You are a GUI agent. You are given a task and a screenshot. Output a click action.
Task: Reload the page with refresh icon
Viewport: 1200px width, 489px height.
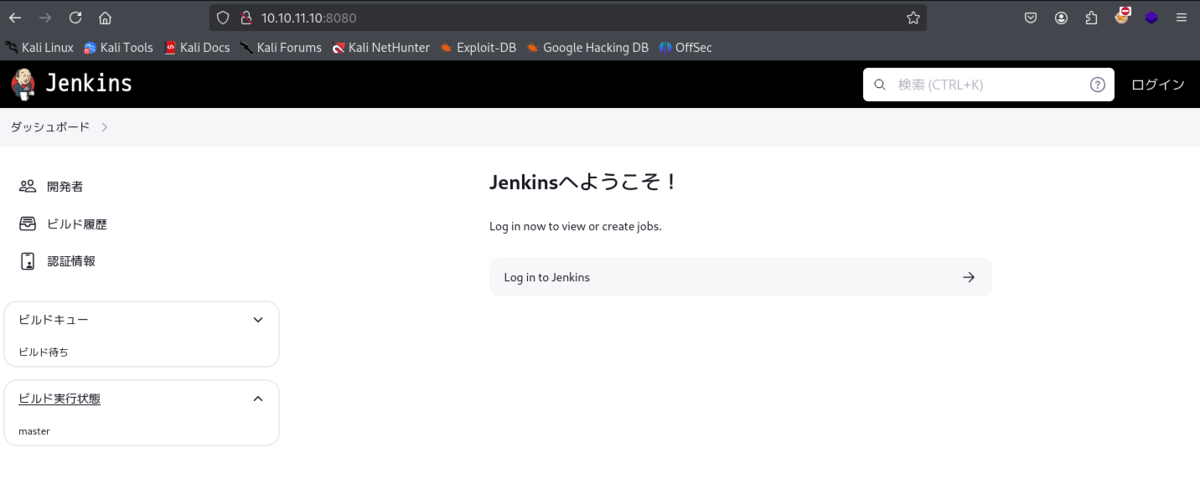coord(75,18)
